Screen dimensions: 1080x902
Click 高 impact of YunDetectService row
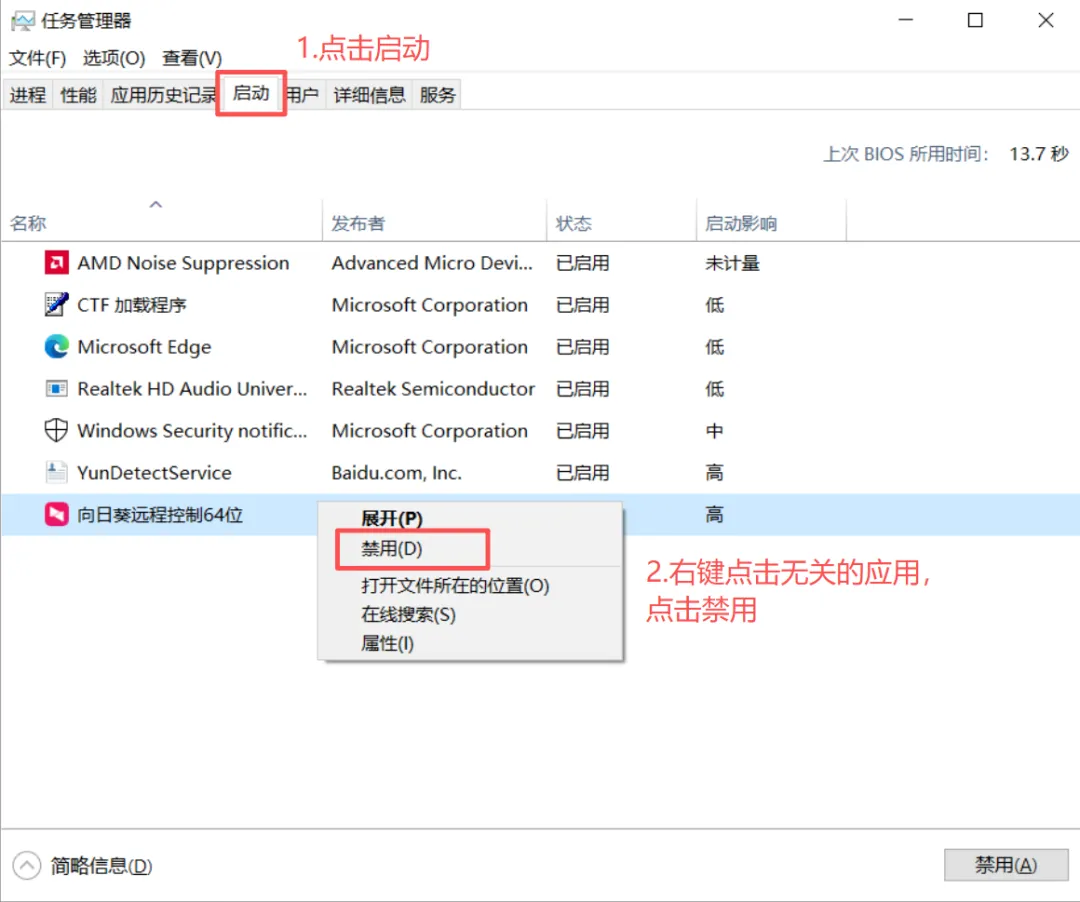pos(714,473)
